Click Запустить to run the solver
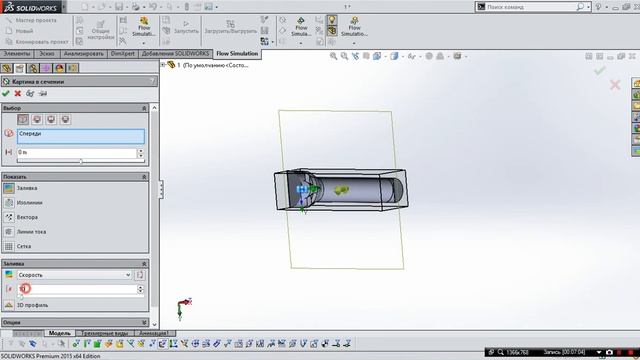Screen dimensions: 640x360 pyautogui.click(x=186, y=27)
